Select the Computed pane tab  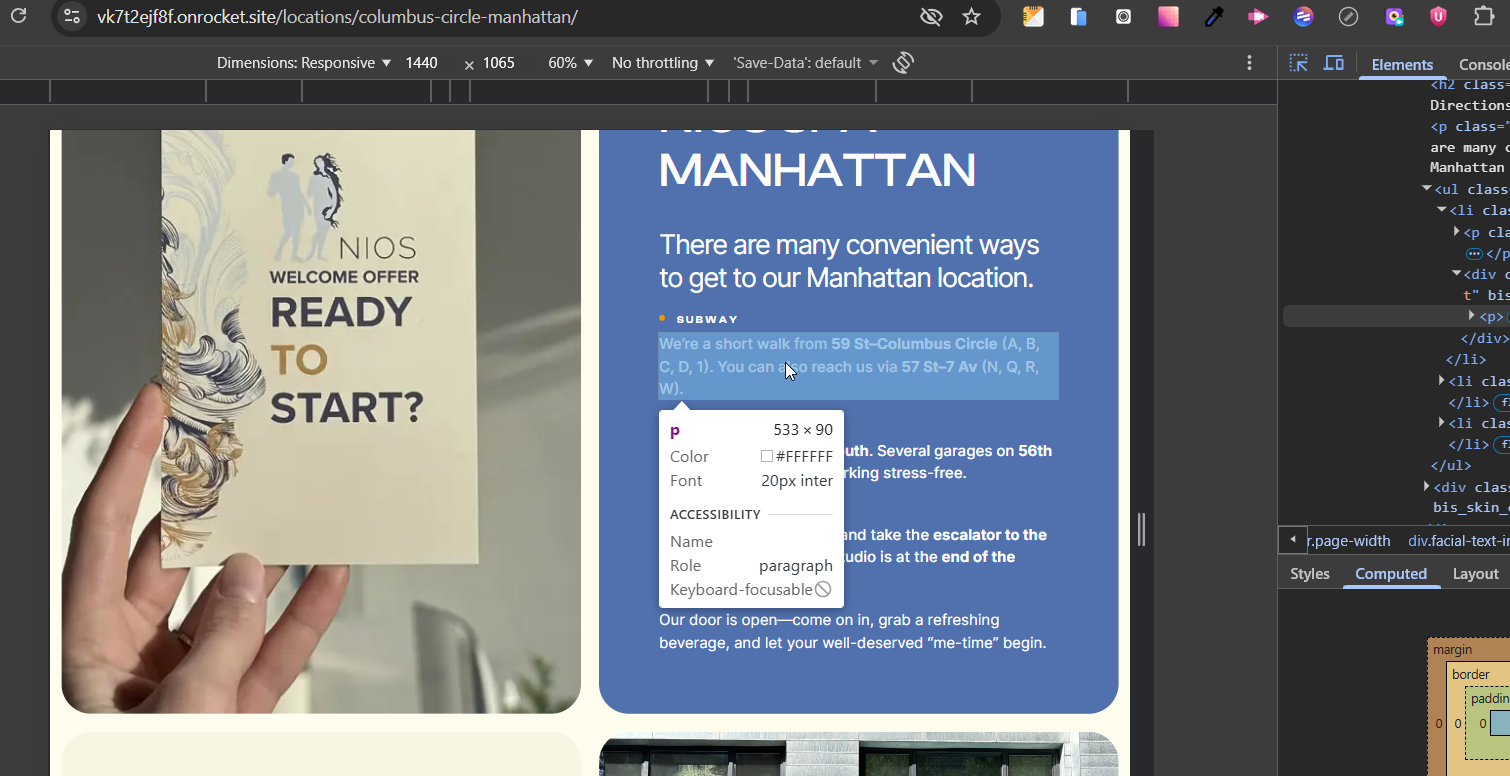[1391, 574]
